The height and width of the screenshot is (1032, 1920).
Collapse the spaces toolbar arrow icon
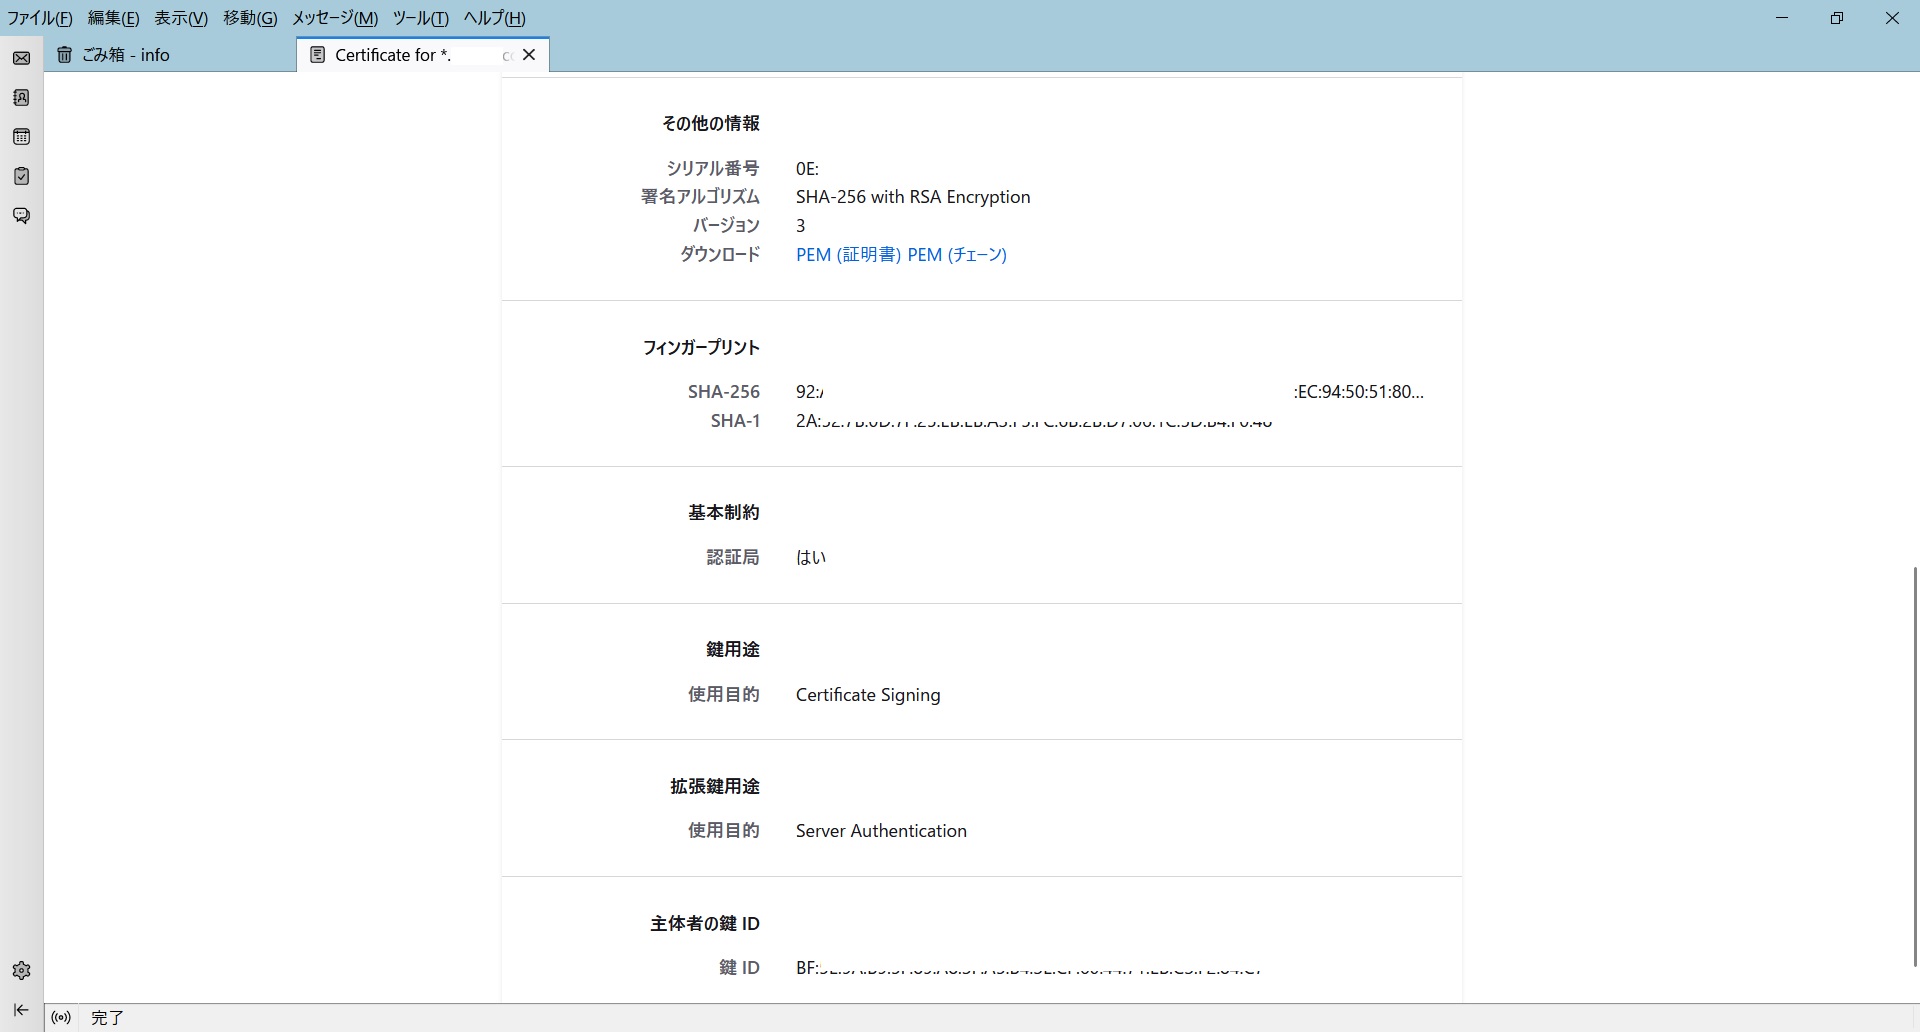[x=21, y=1010]
